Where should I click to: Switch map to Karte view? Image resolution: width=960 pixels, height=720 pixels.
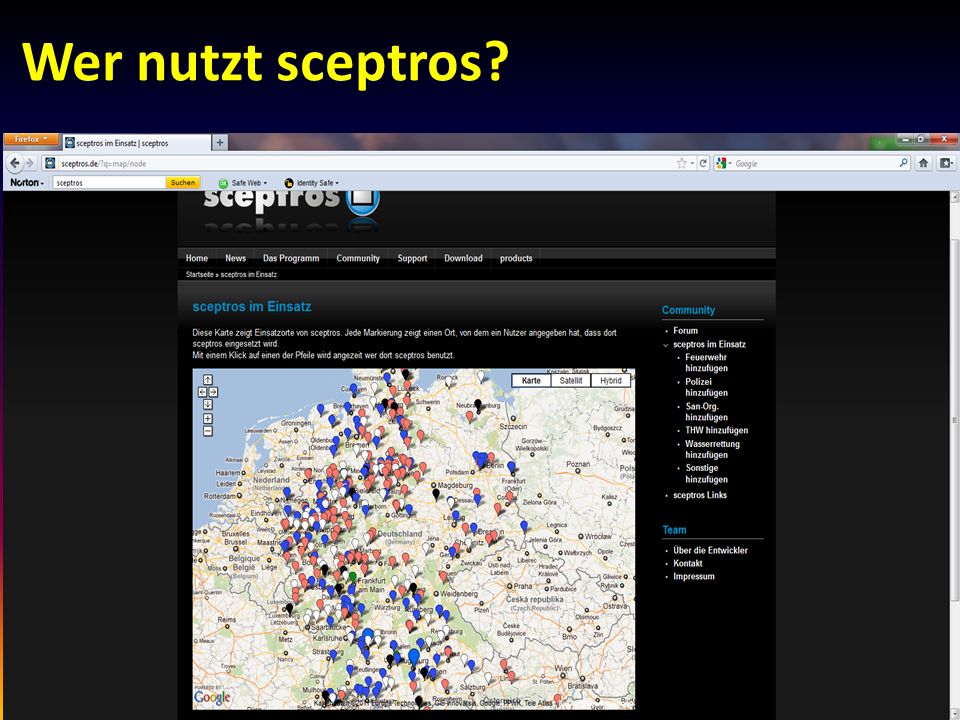[531, 380]
